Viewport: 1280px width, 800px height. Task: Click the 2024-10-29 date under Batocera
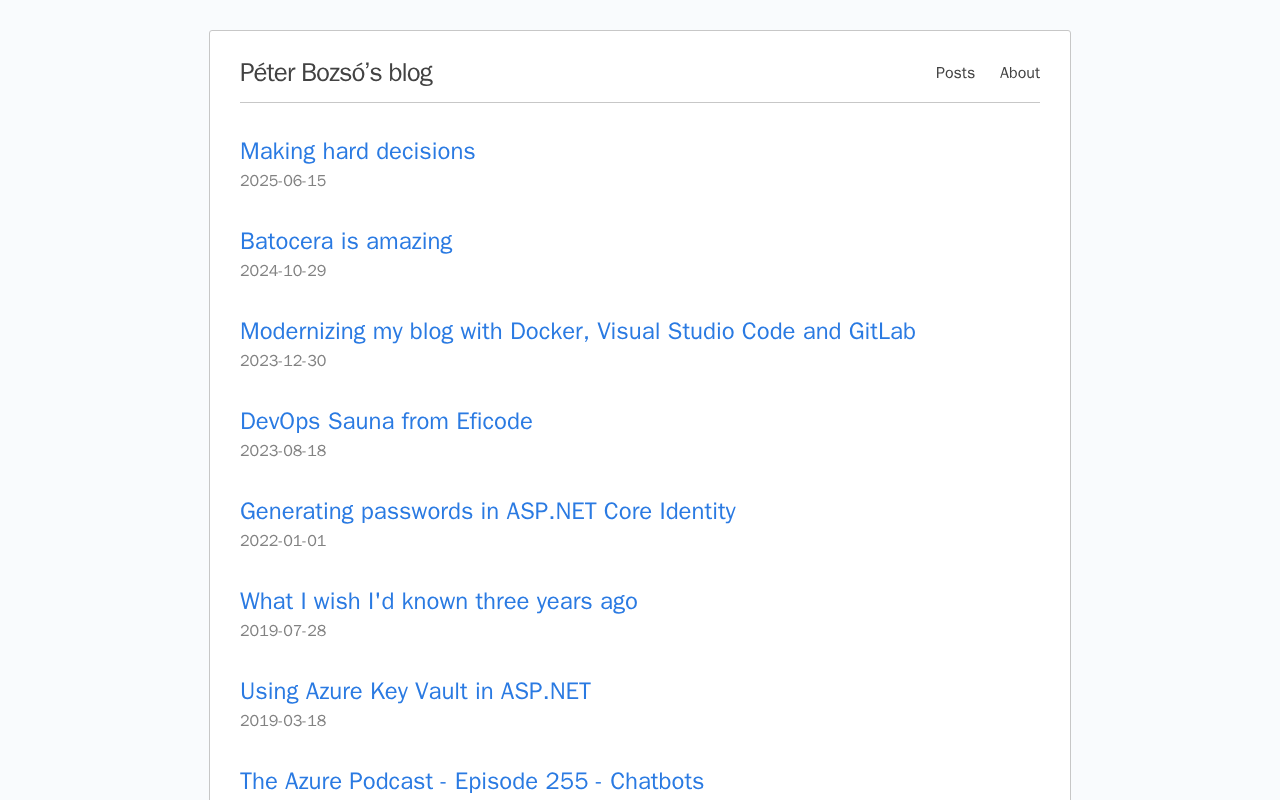[x=283, y=271]
